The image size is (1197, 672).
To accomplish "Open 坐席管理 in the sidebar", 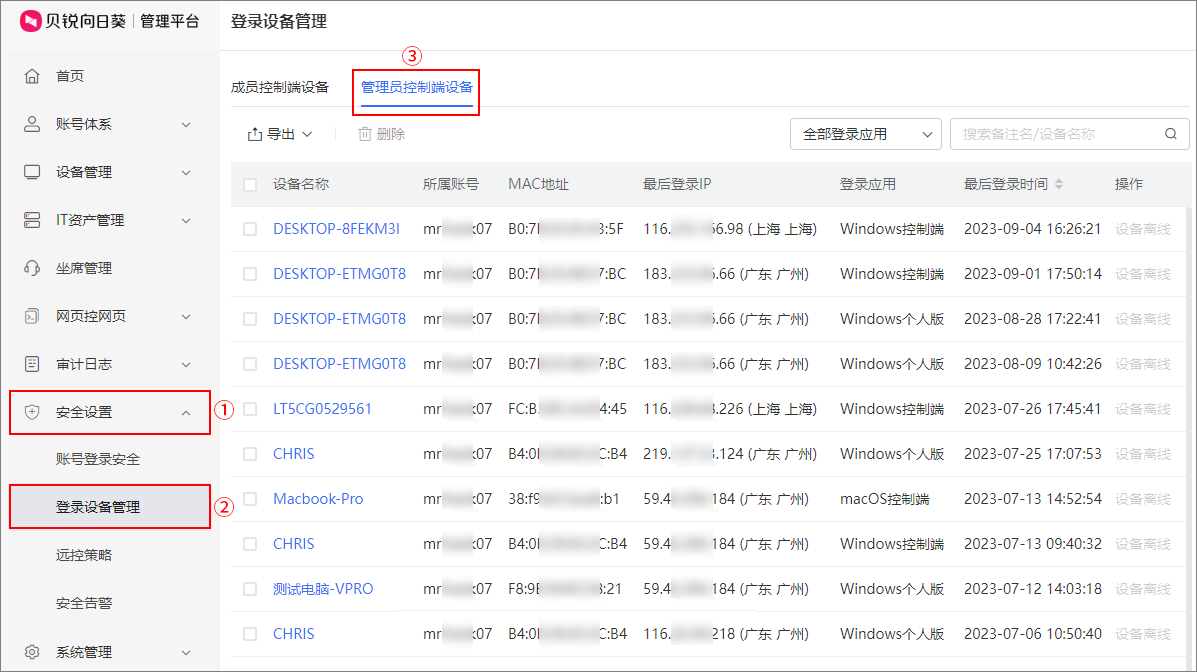I will 84,268.
